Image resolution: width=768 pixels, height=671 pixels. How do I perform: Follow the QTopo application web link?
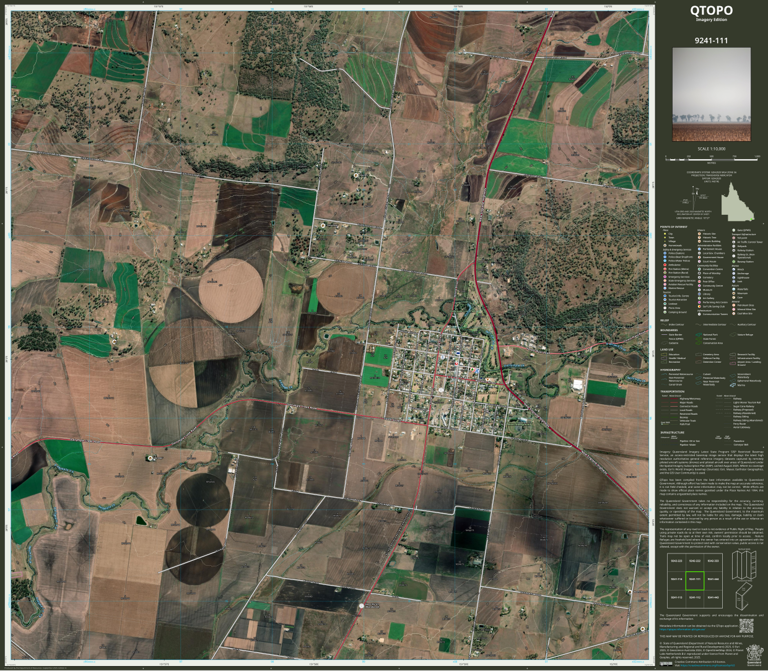682,629
